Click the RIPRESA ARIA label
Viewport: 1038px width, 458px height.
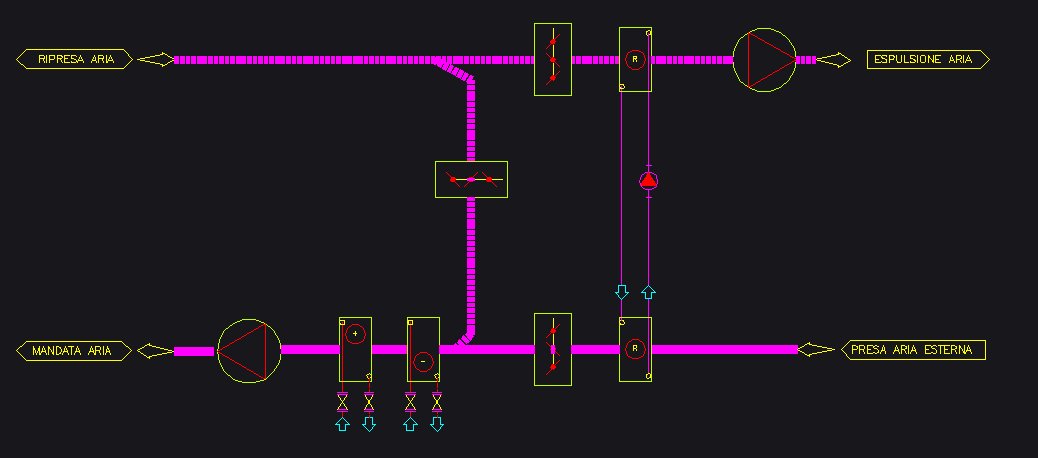[75, 60]
